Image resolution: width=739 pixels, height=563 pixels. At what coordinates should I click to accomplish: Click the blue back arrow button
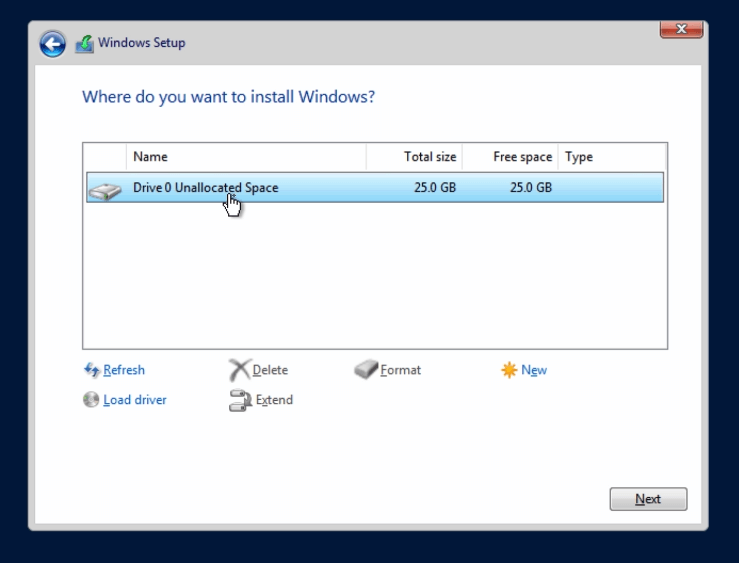pyautogui.click(x=53, y=44)
